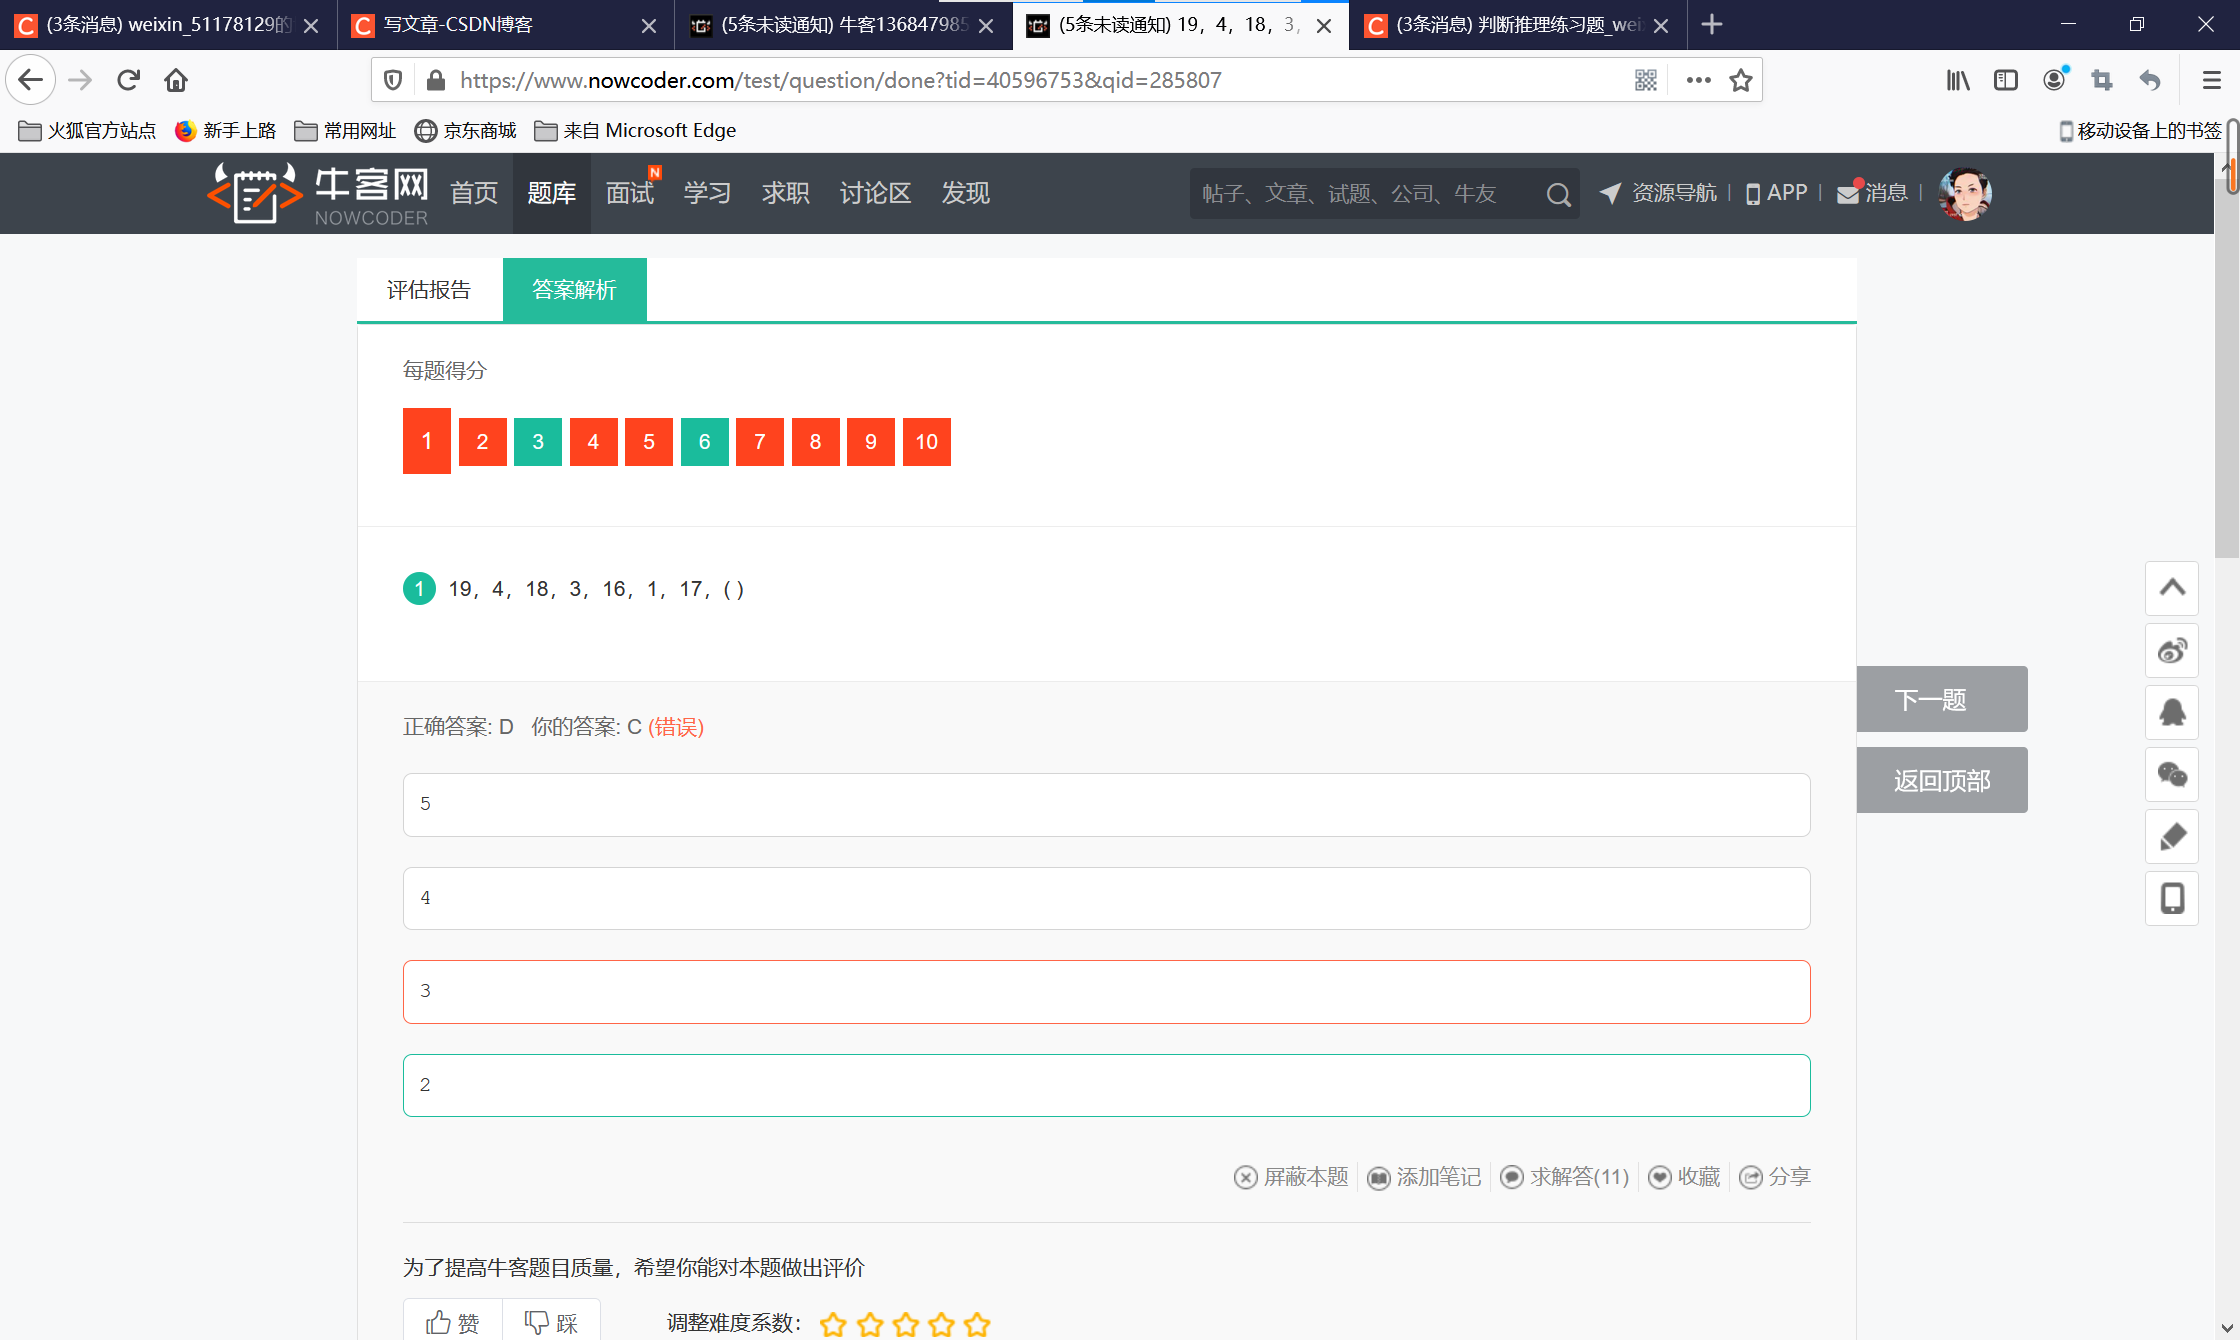Click 添加笔记 to add a note
2240x1340 pixels.
click(x=1424, y=1177)
